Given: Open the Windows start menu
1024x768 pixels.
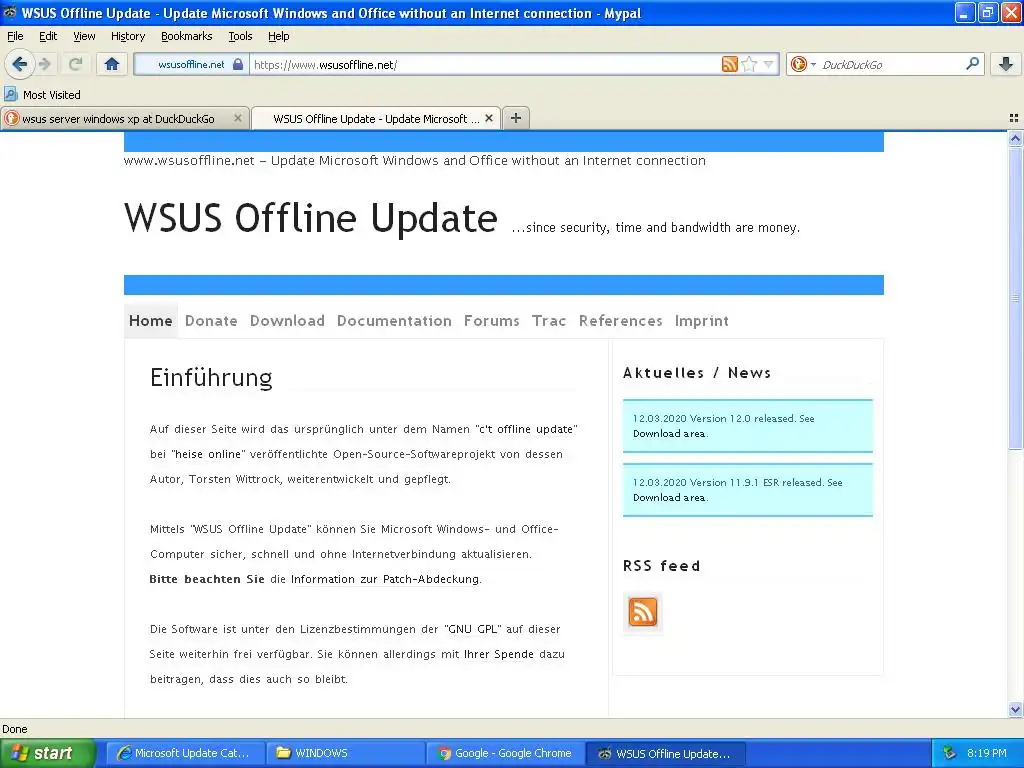Looking at the screenshot, I should coord(48,753).
